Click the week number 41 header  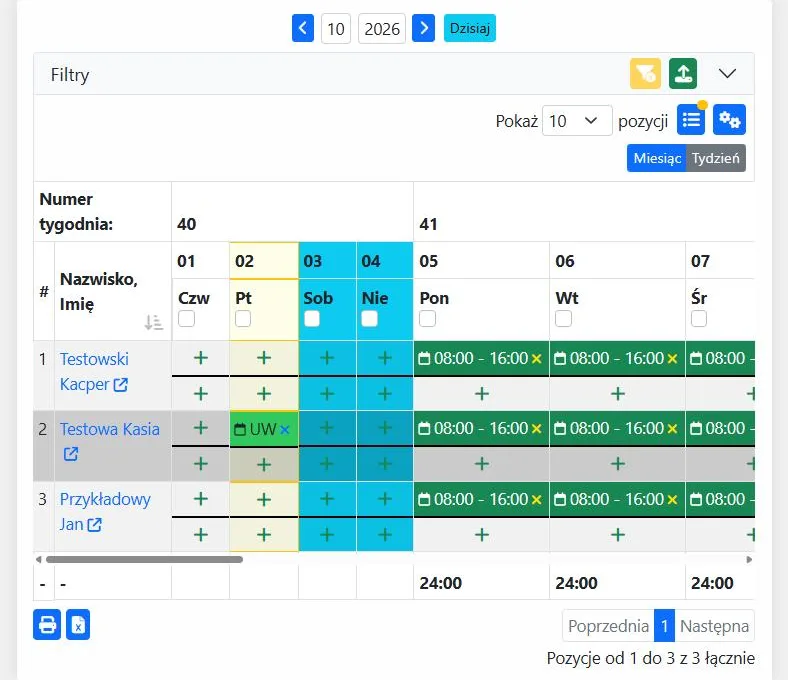click(x=429, y=224)
